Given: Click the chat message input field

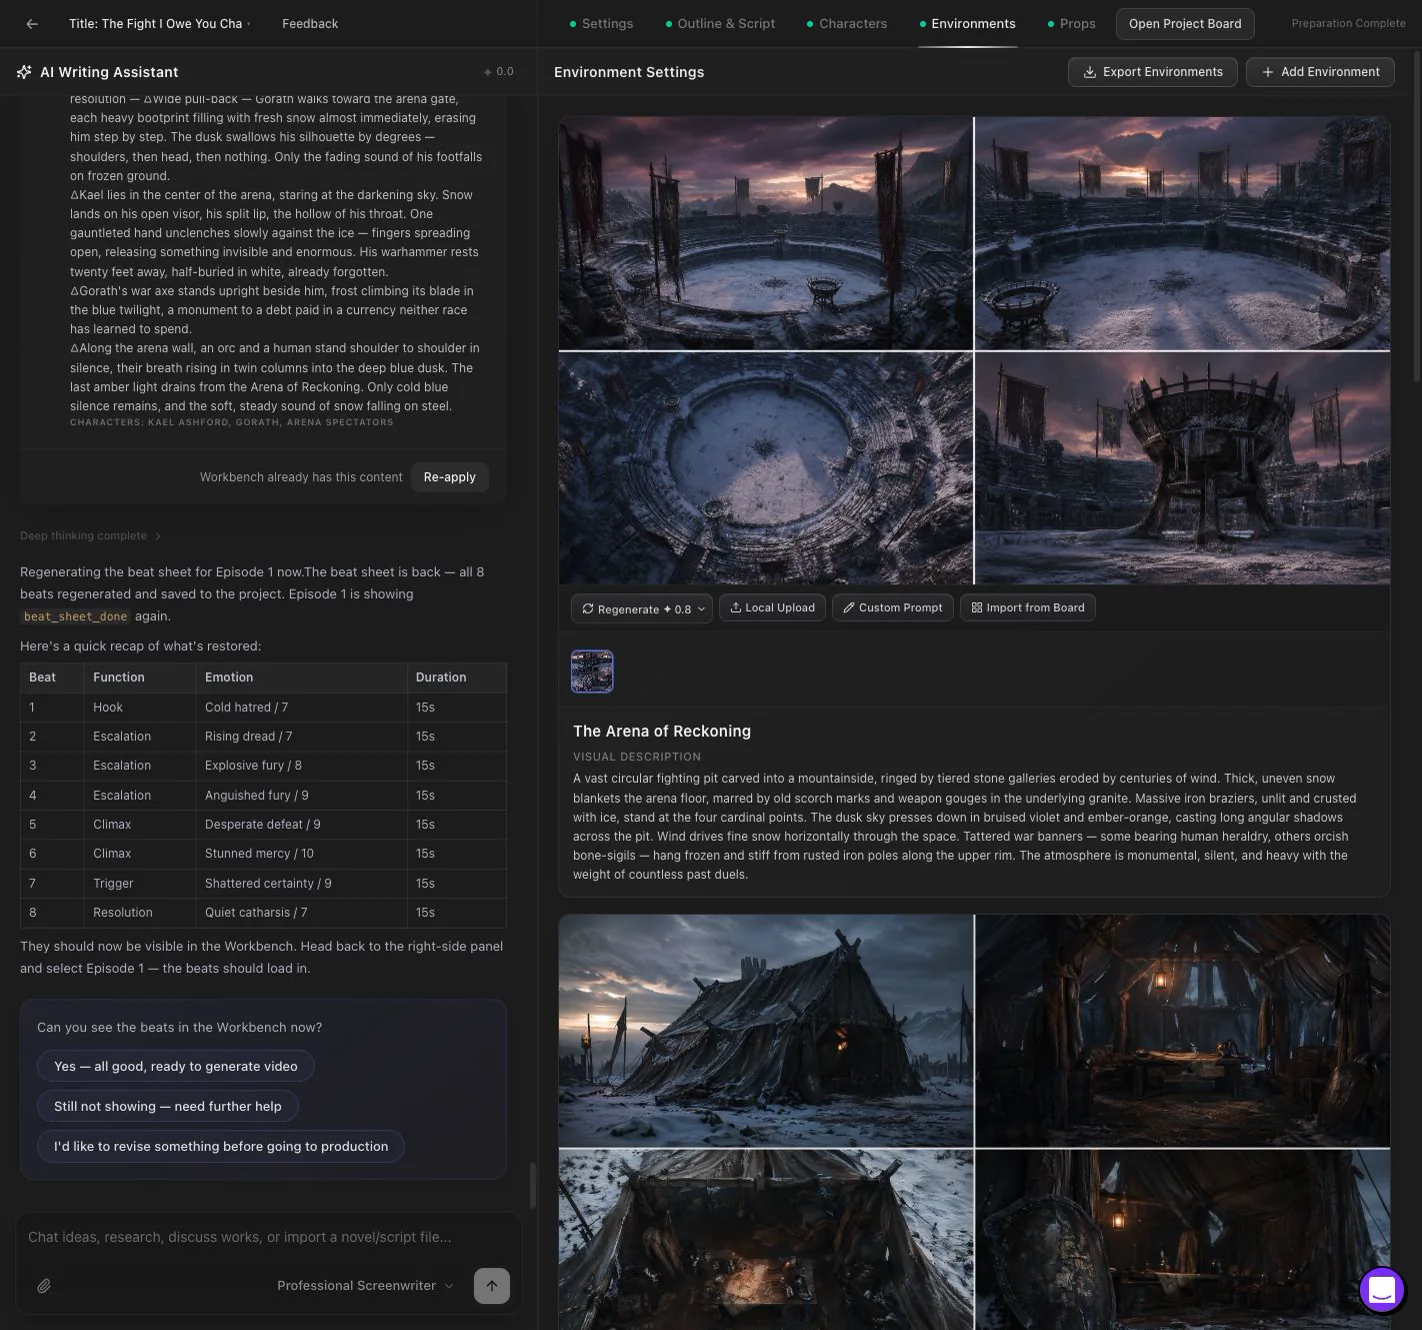Looking at the screenshot, I should pos(268,1238).
